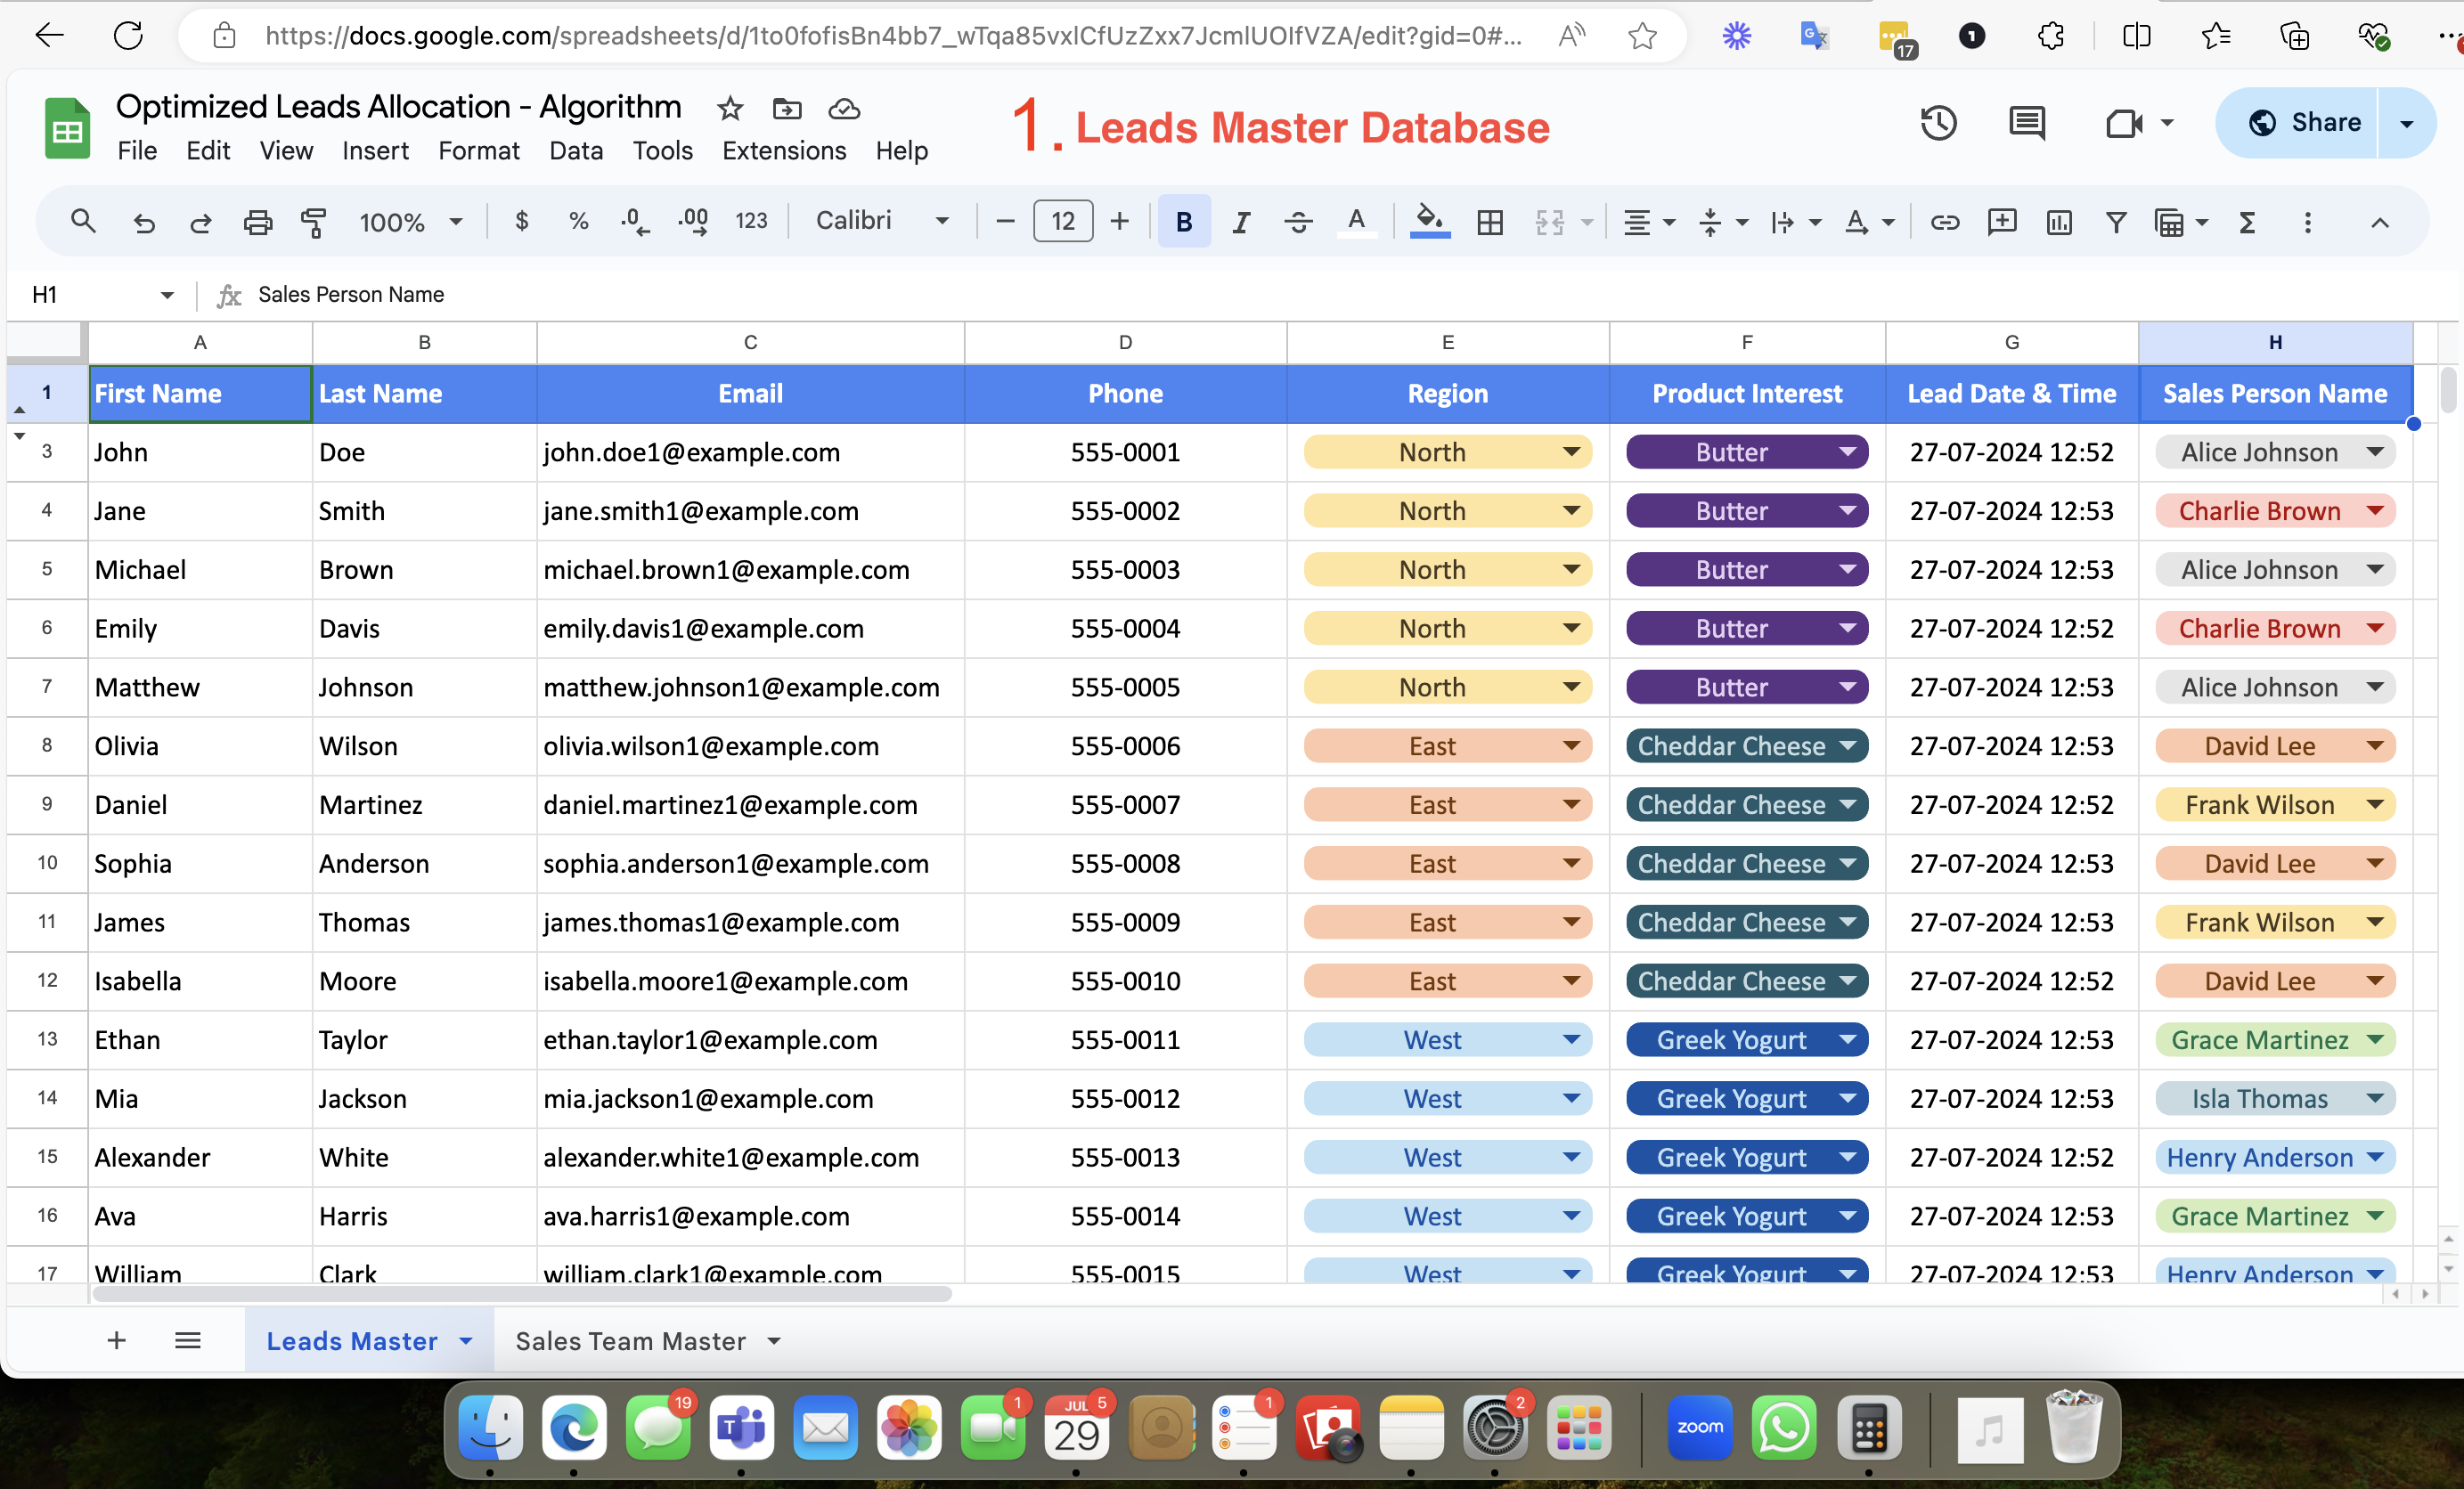Open the borders tool
2464x1489 pixels.
pos(1490,222)
